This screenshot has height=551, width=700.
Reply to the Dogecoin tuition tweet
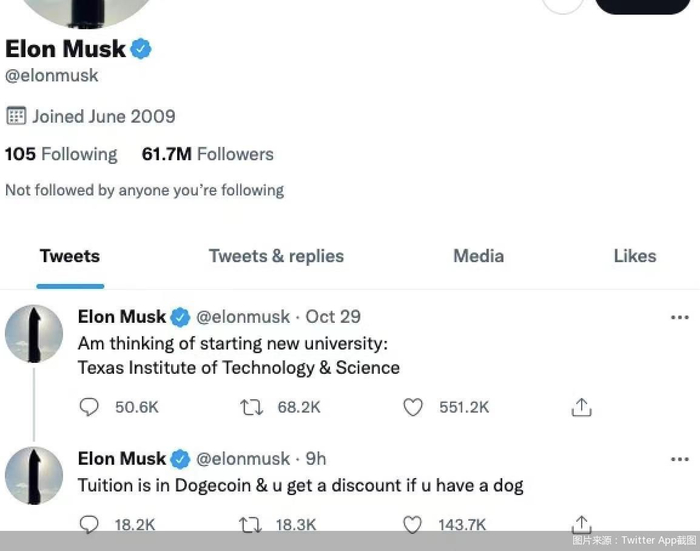89,524
